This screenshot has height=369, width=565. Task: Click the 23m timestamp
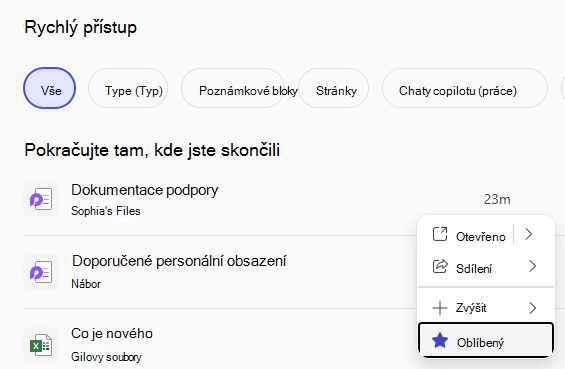click(x=497, y=199)
